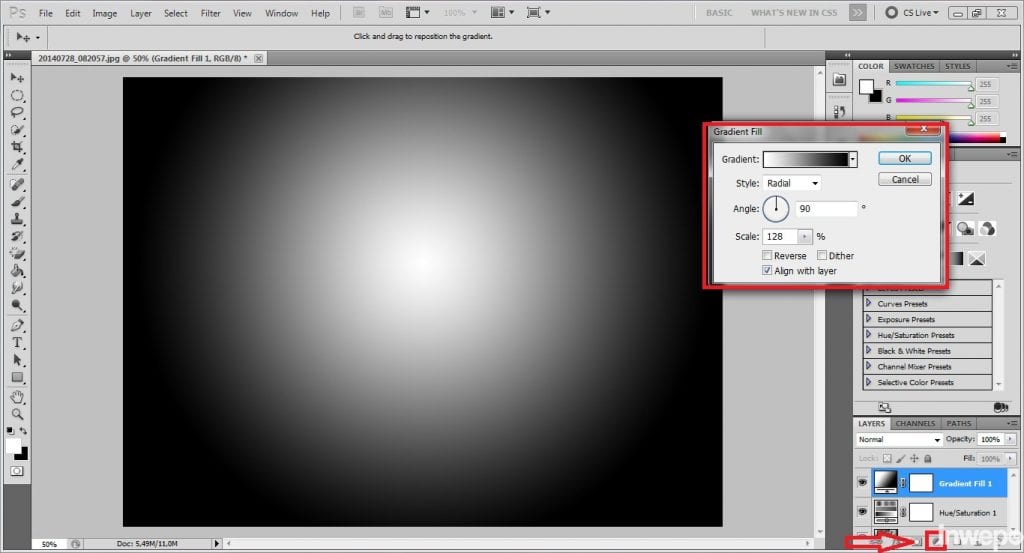Expand the Curves Presets group
The height and width of the screenshot is (553, 1024).
point(869,304)
